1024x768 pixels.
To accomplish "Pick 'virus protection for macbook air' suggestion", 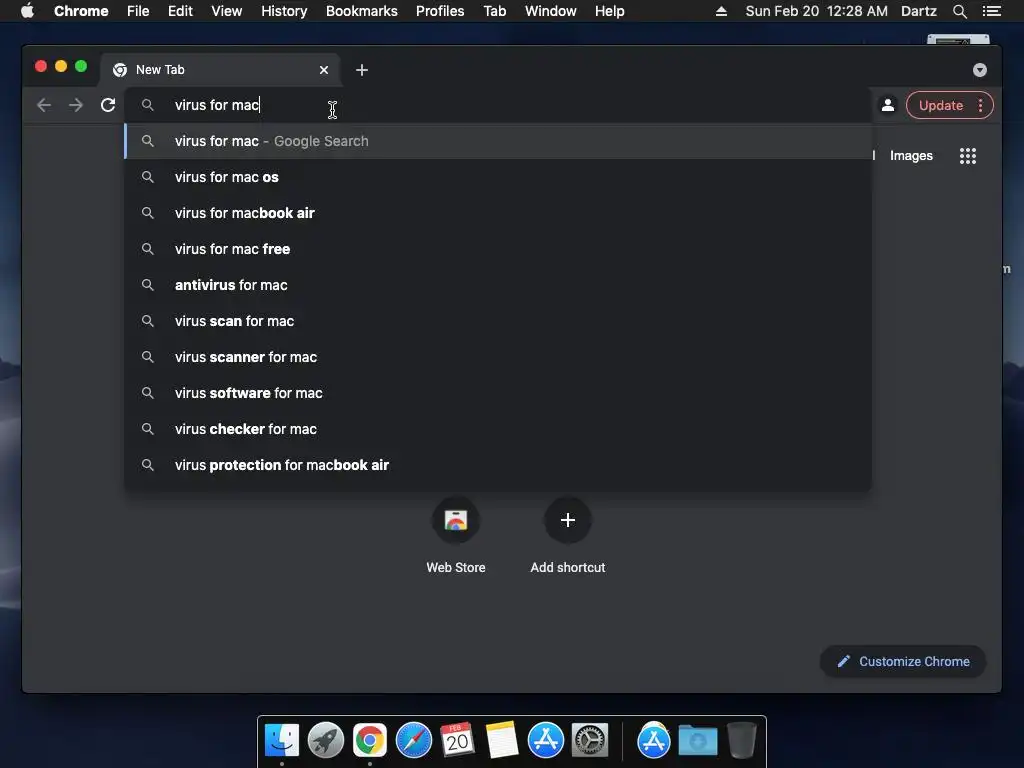I will [x=498, y=464].
